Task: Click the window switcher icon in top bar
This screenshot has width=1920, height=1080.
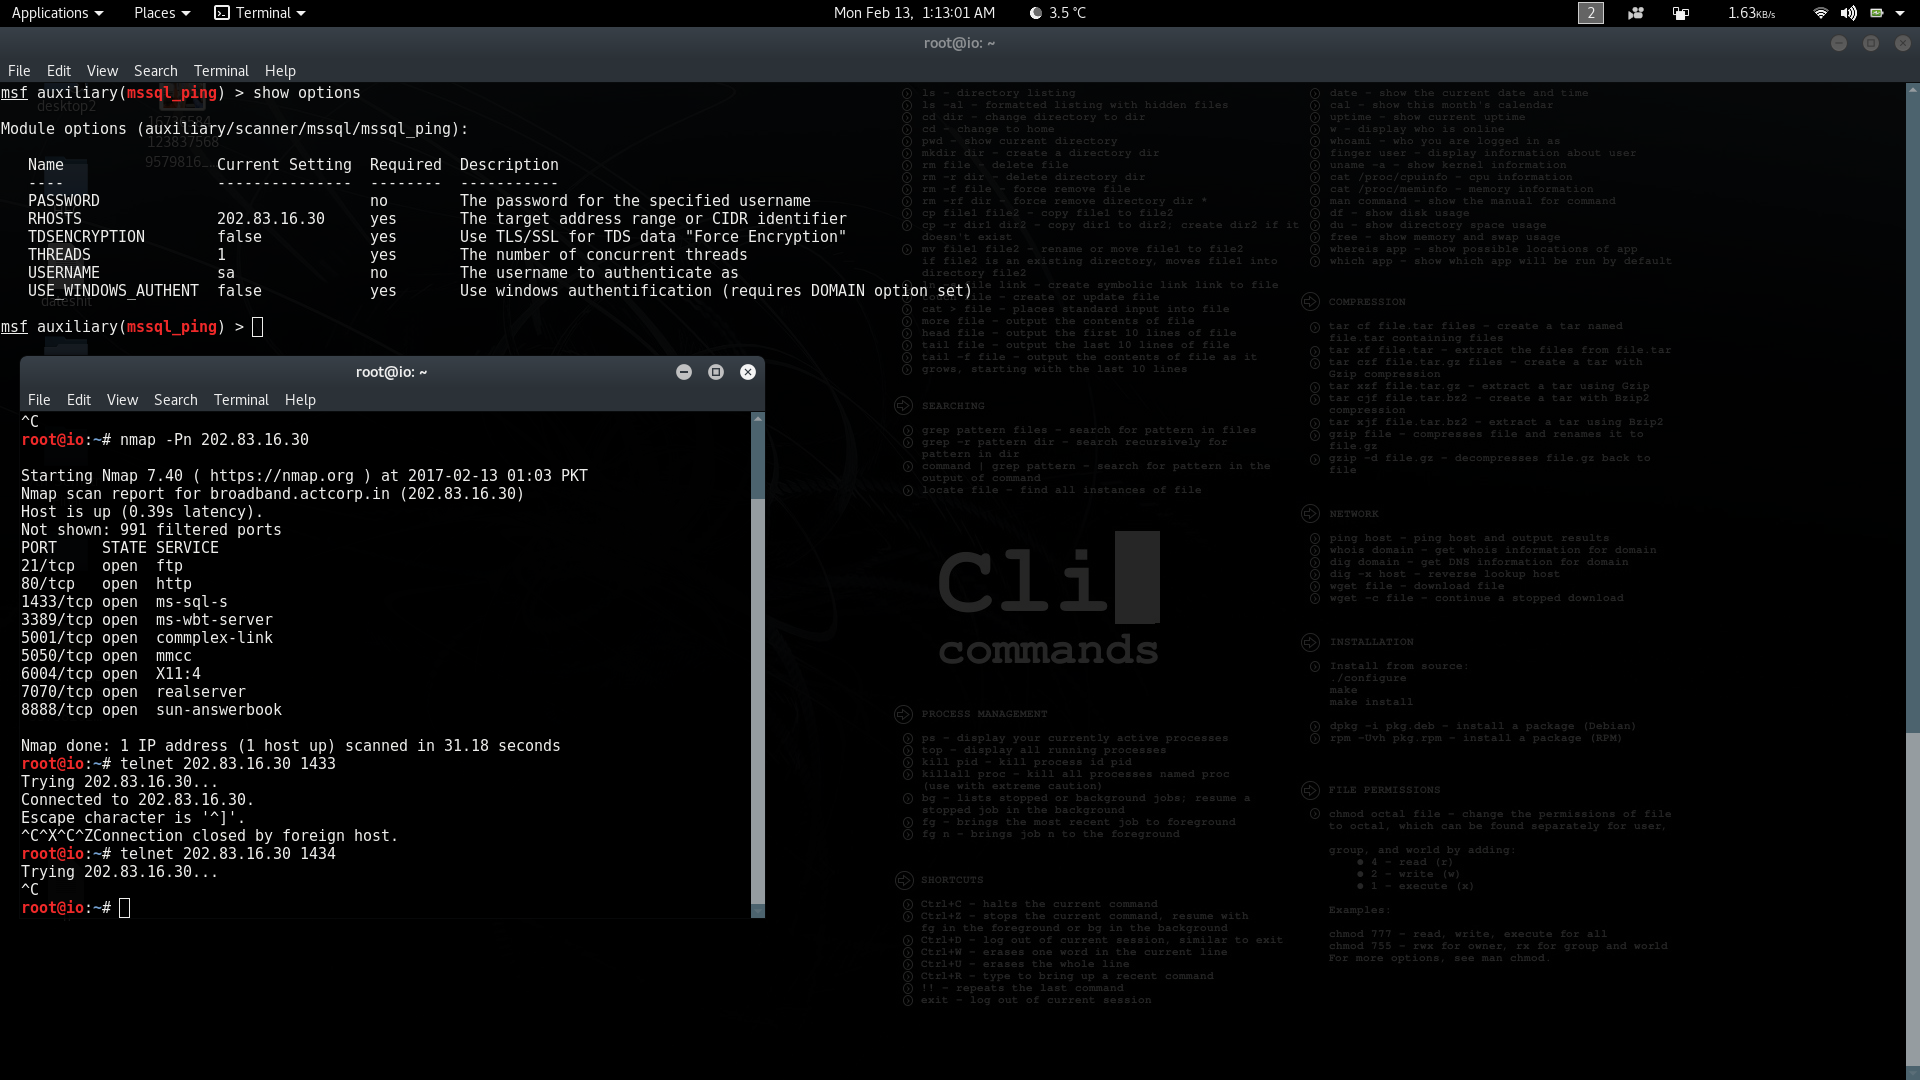Action: [1681, 13]
